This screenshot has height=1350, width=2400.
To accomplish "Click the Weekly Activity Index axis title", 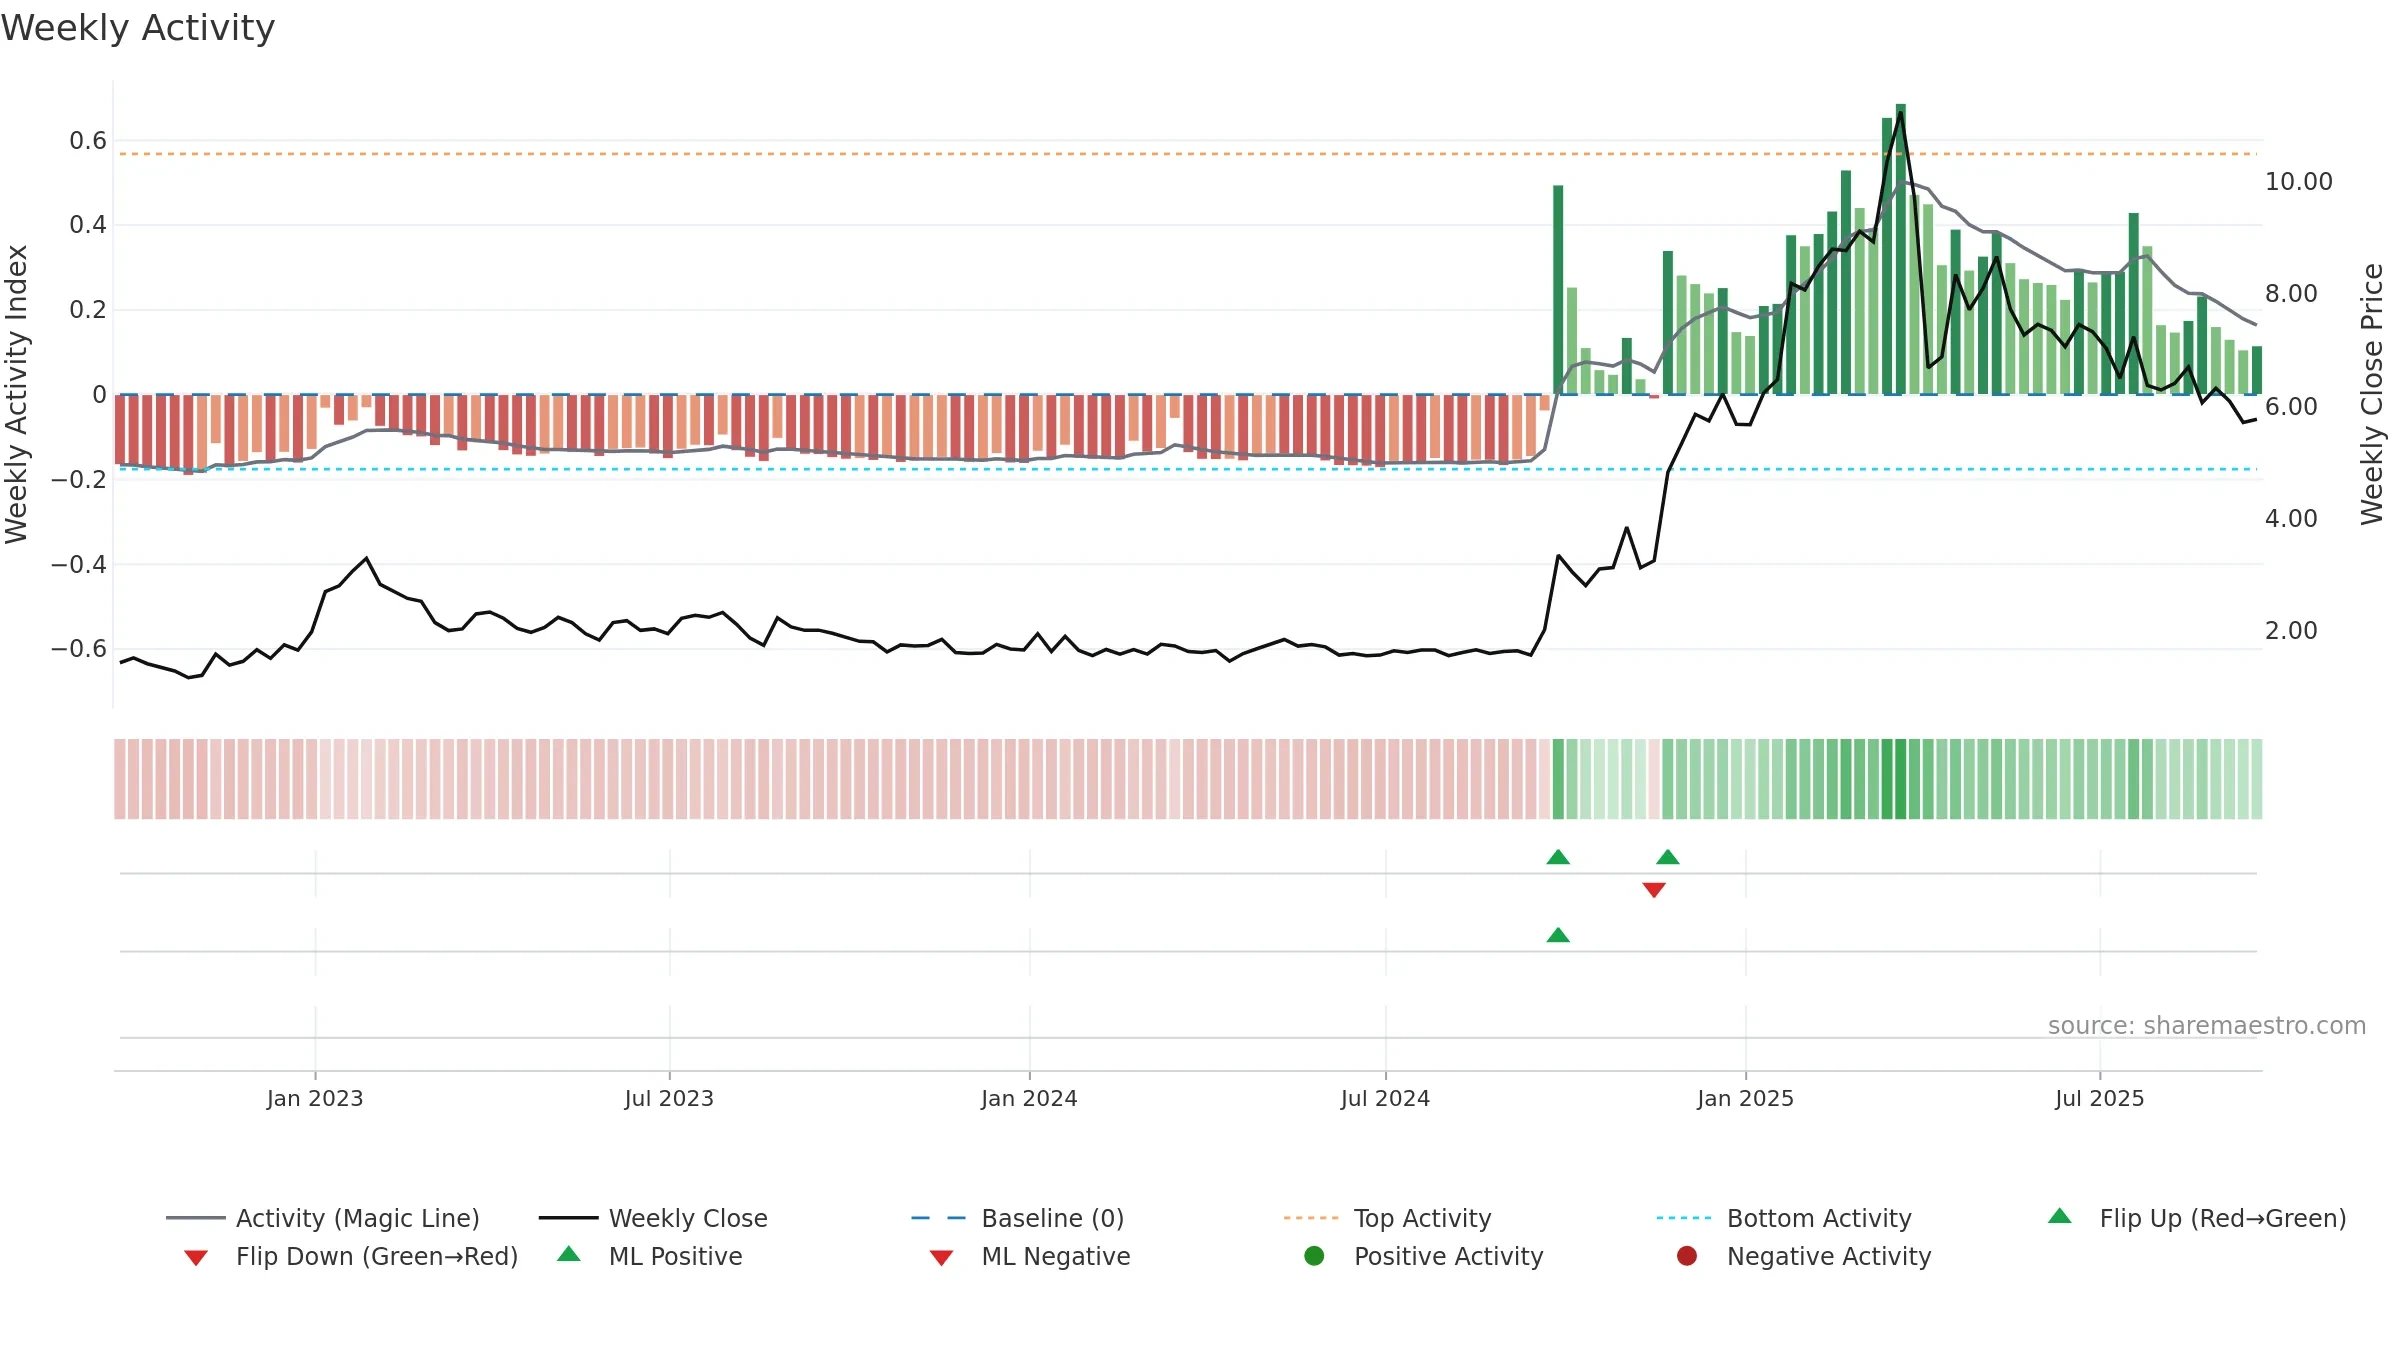I will (x=16, y=394).
